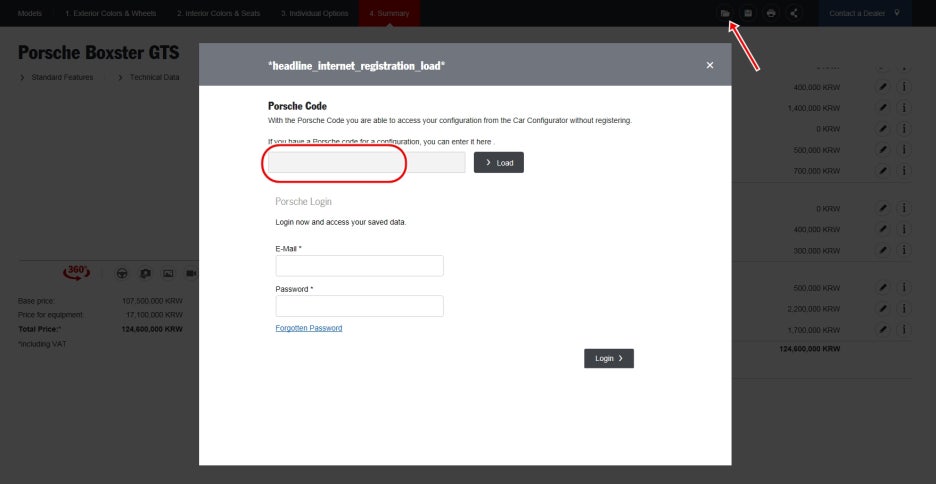Show info for the 2,200,000 KRW option

[x=904, y=309]
